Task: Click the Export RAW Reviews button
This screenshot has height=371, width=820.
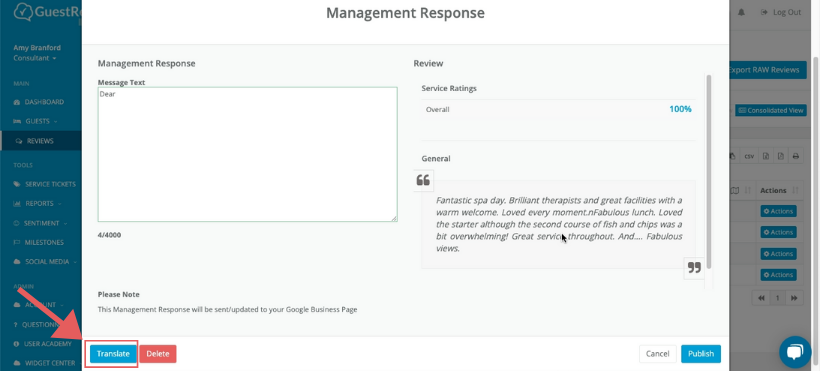Action: pyautogui.click(x=767, y=70)
